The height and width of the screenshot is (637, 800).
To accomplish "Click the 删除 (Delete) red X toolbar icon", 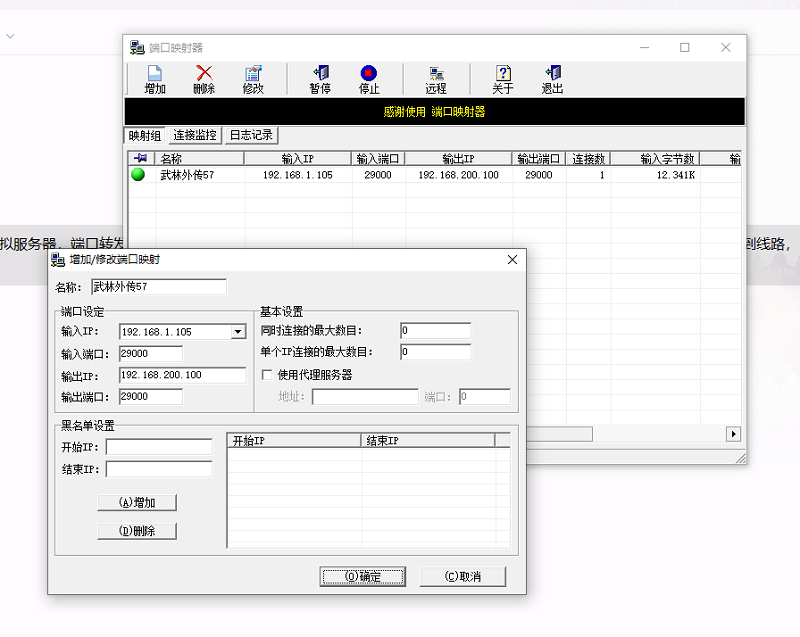I will (204, 80).
